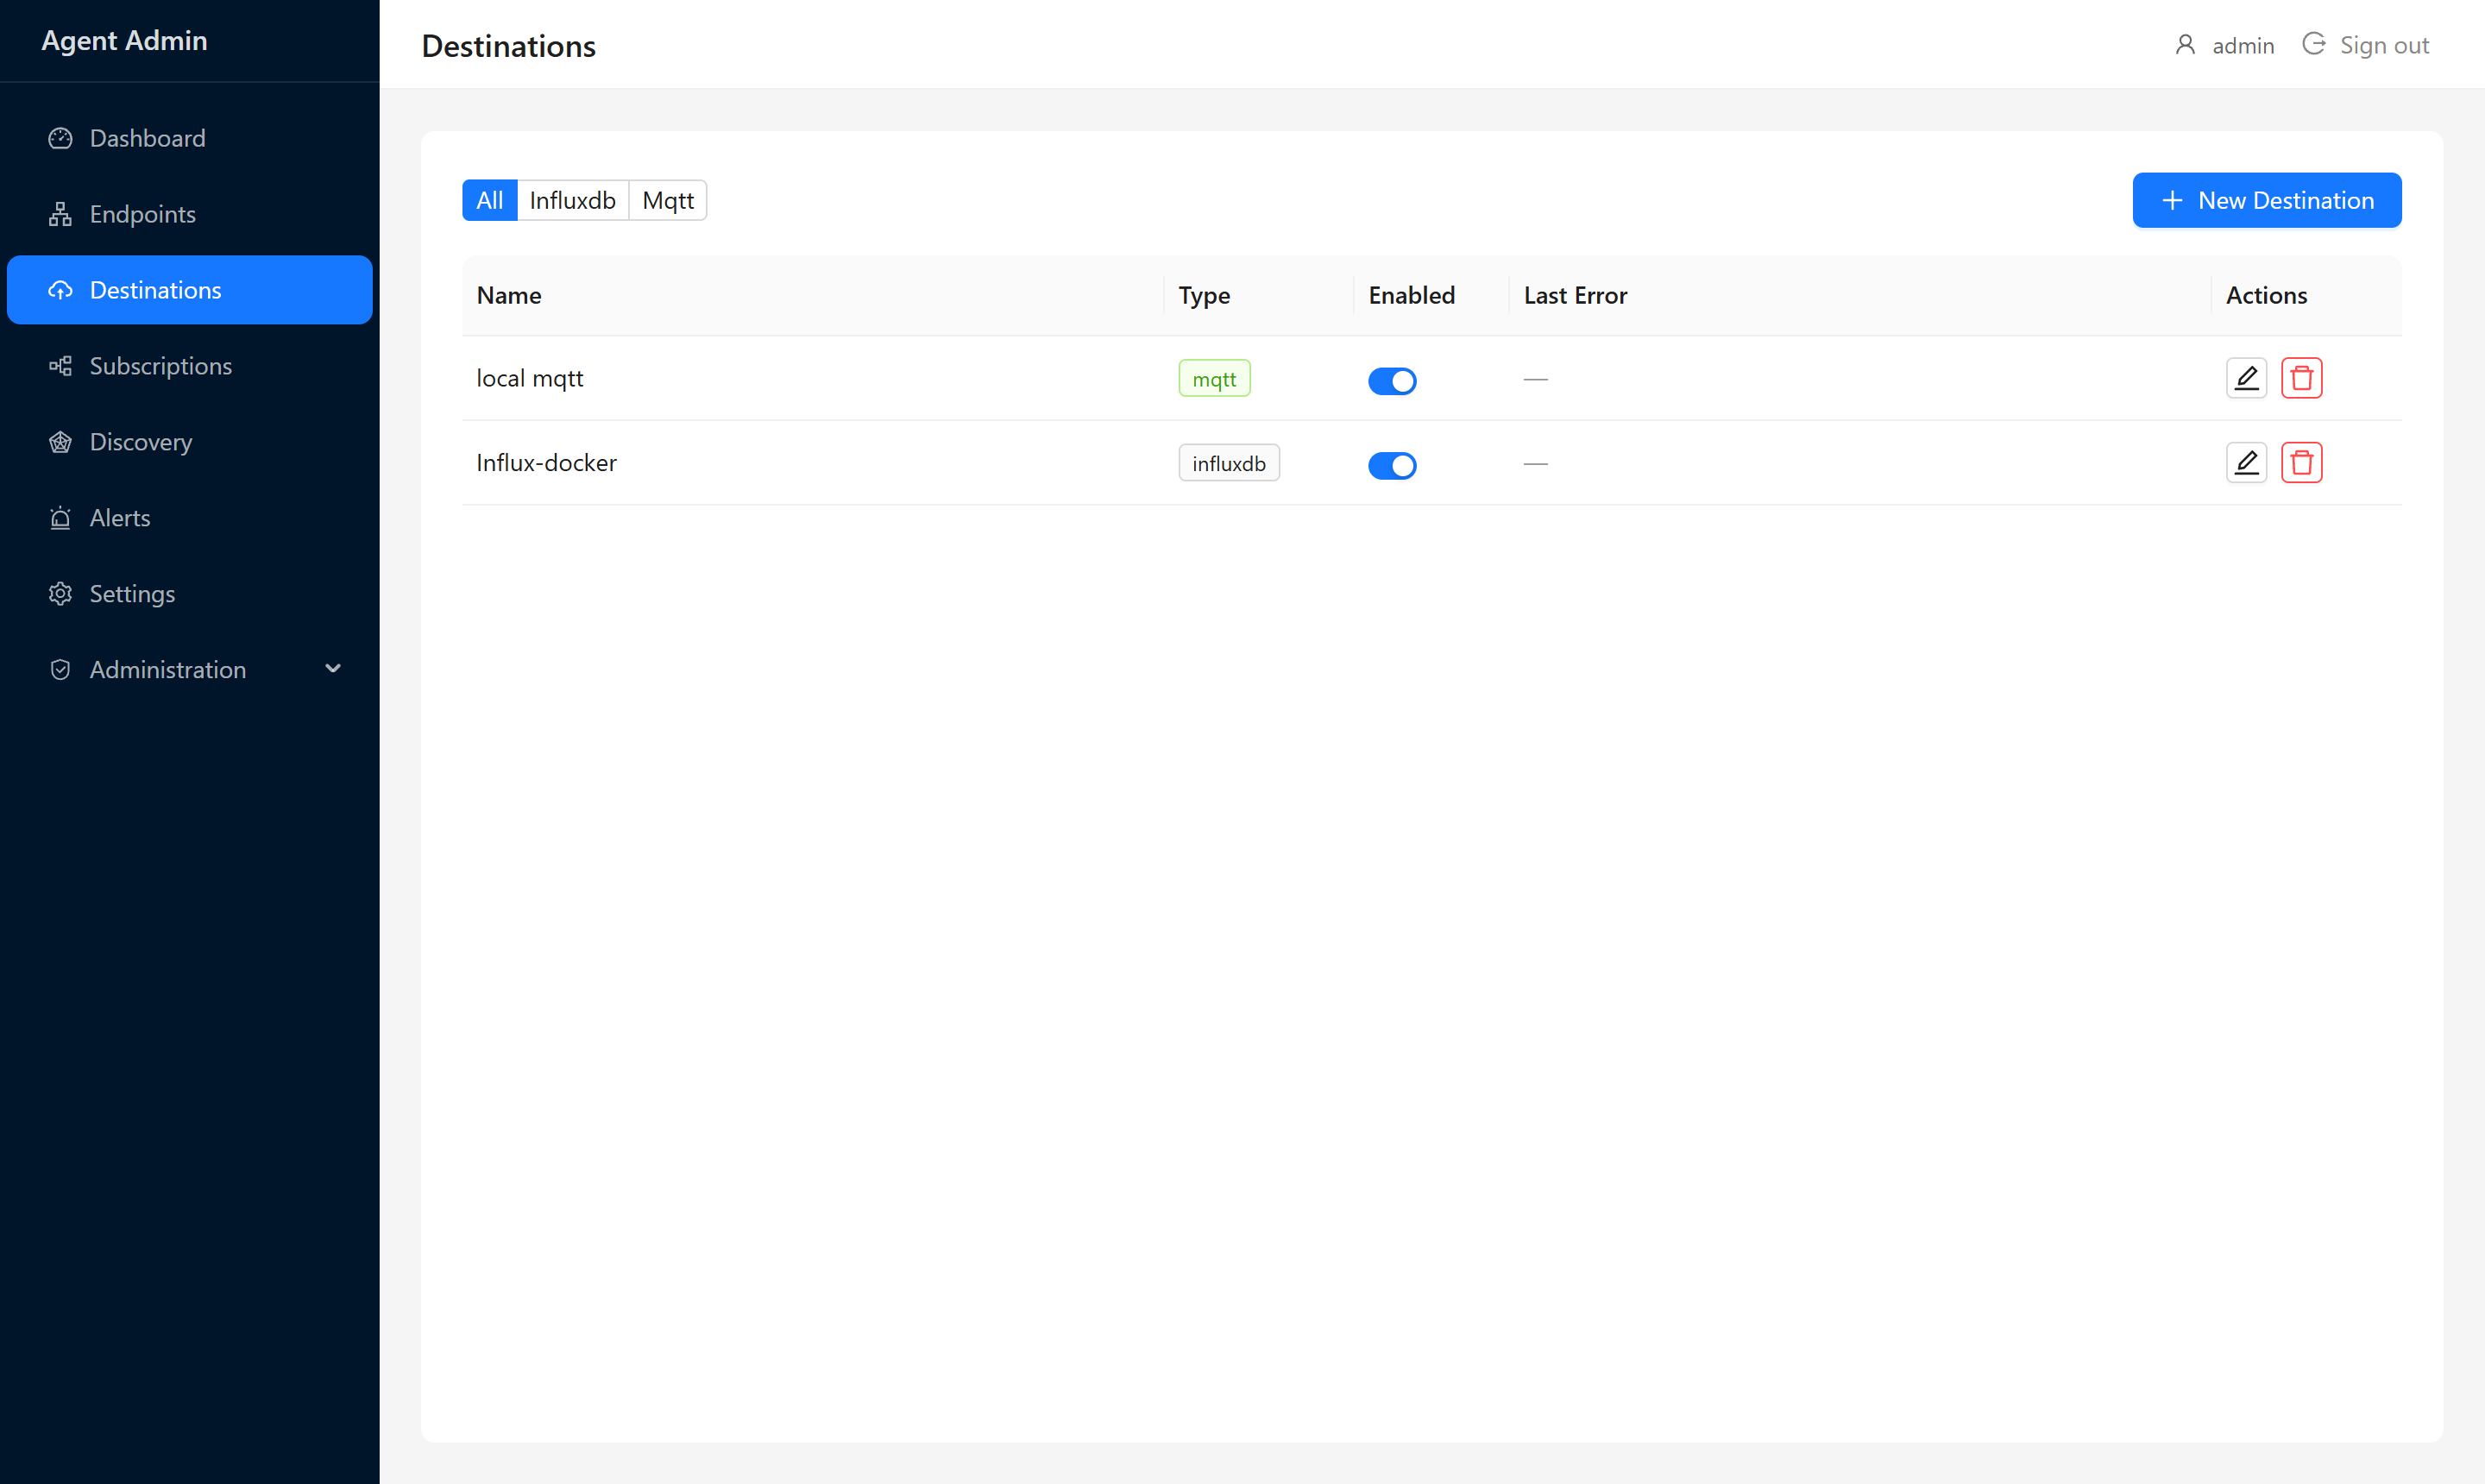The image size is (2485, 1484).
Task: Open the Dashboard page
Action: [x=190, y=138]
